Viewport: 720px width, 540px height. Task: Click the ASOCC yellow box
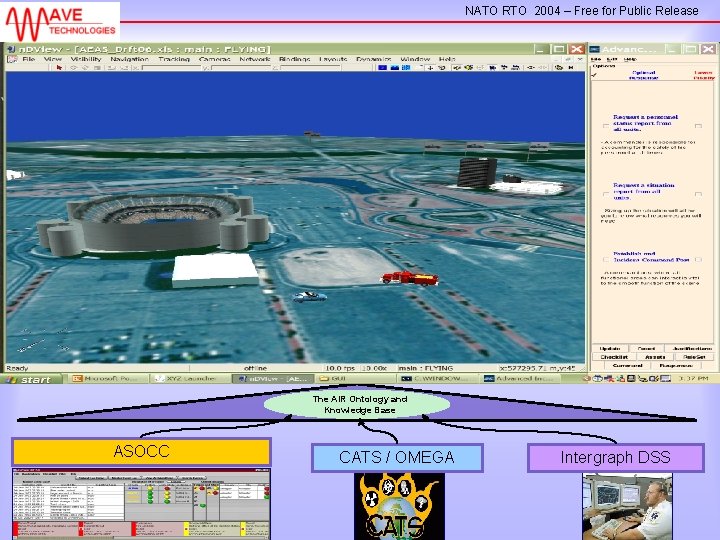(x=141, y=451)
